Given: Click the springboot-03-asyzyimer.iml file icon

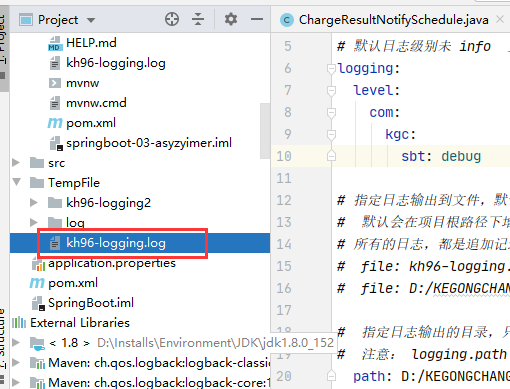Looking at the screenshot, I should [x=56, y=143].
